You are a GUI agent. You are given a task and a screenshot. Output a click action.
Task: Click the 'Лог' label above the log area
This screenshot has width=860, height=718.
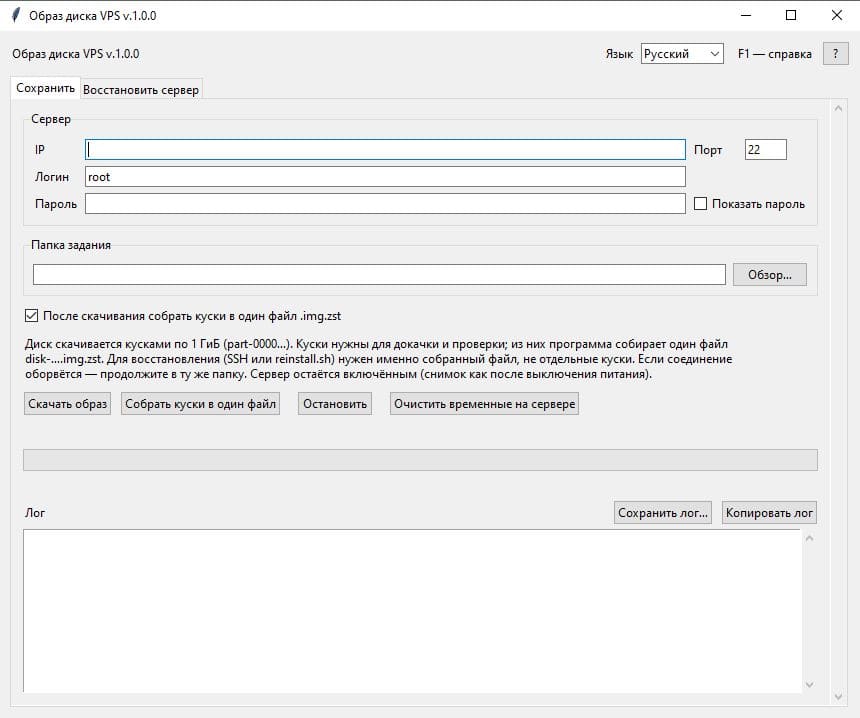[x=35, y=513]
